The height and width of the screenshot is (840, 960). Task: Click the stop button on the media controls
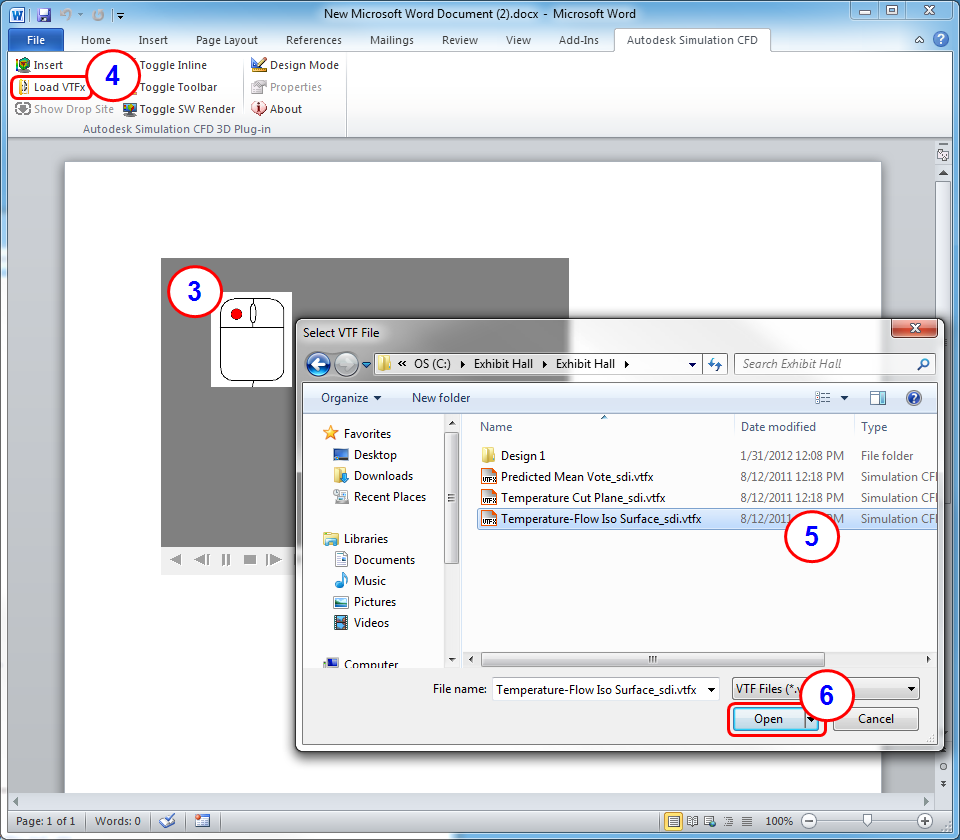pyautogui.click(x=252, y=560)
